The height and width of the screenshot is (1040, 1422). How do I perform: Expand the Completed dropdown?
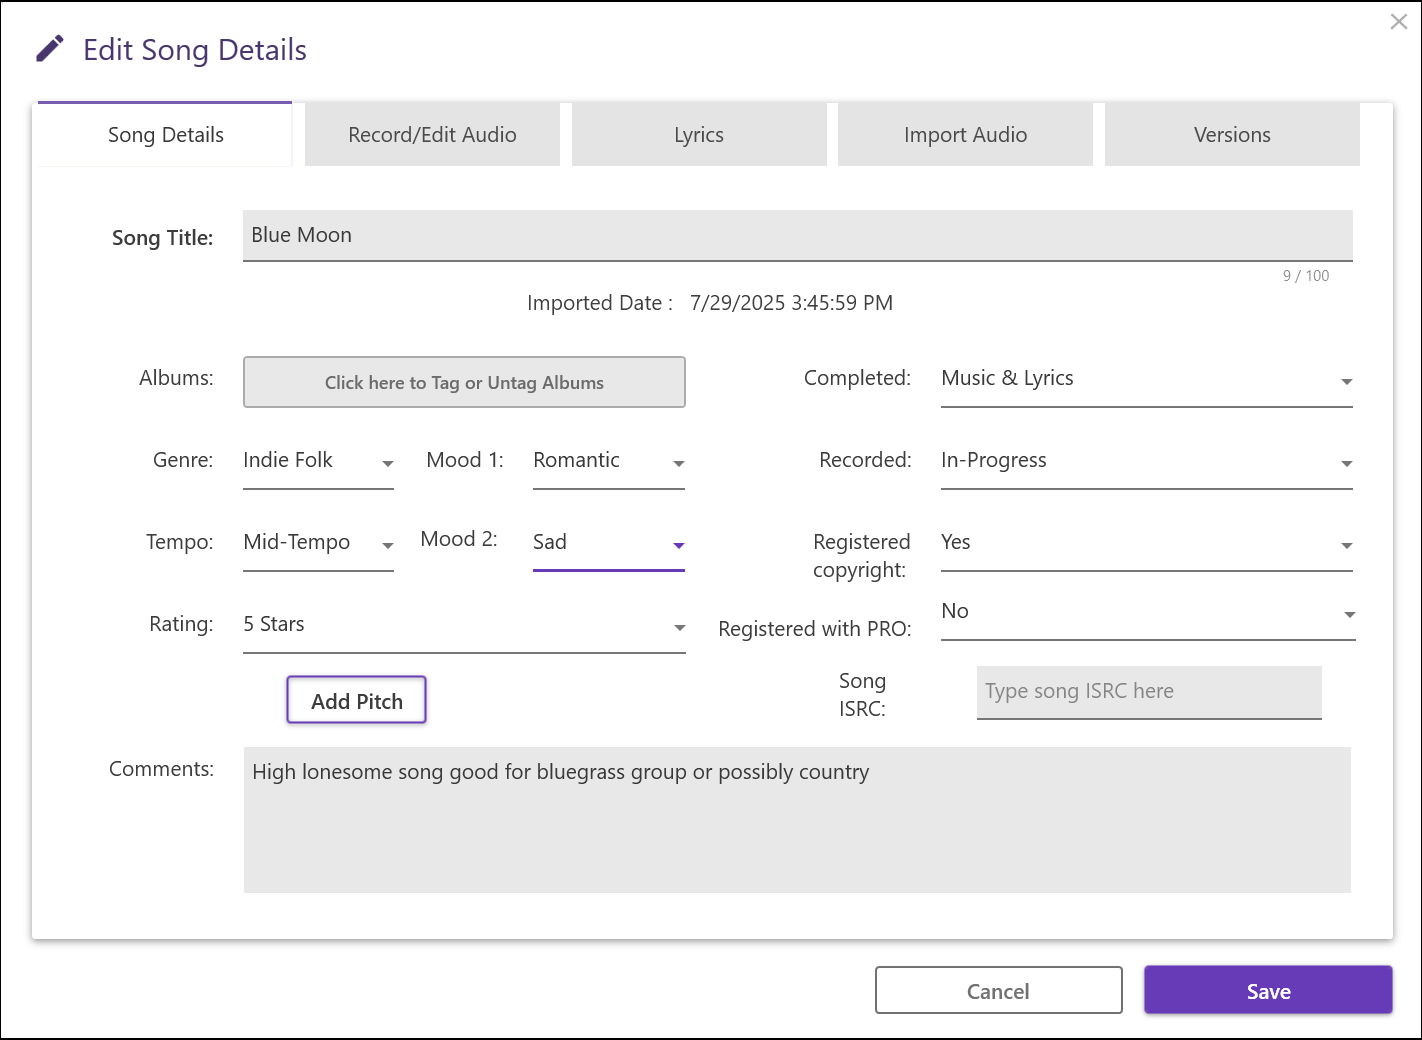coord(1146,379)
